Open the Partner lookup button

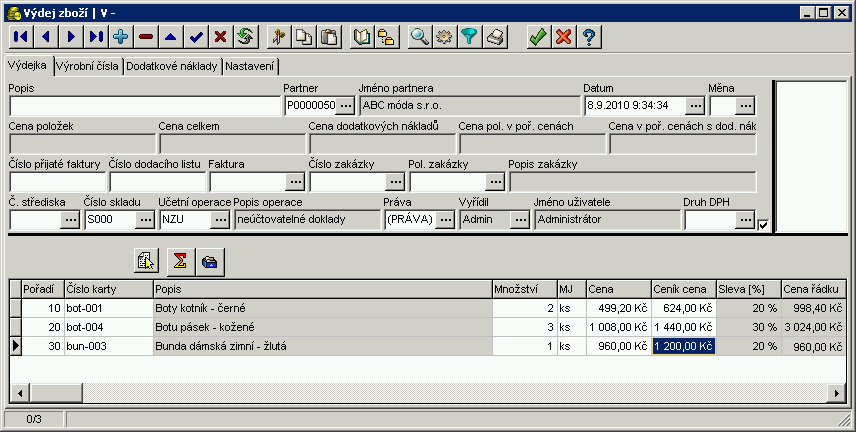pyautogui.click(x=345, y=104)
